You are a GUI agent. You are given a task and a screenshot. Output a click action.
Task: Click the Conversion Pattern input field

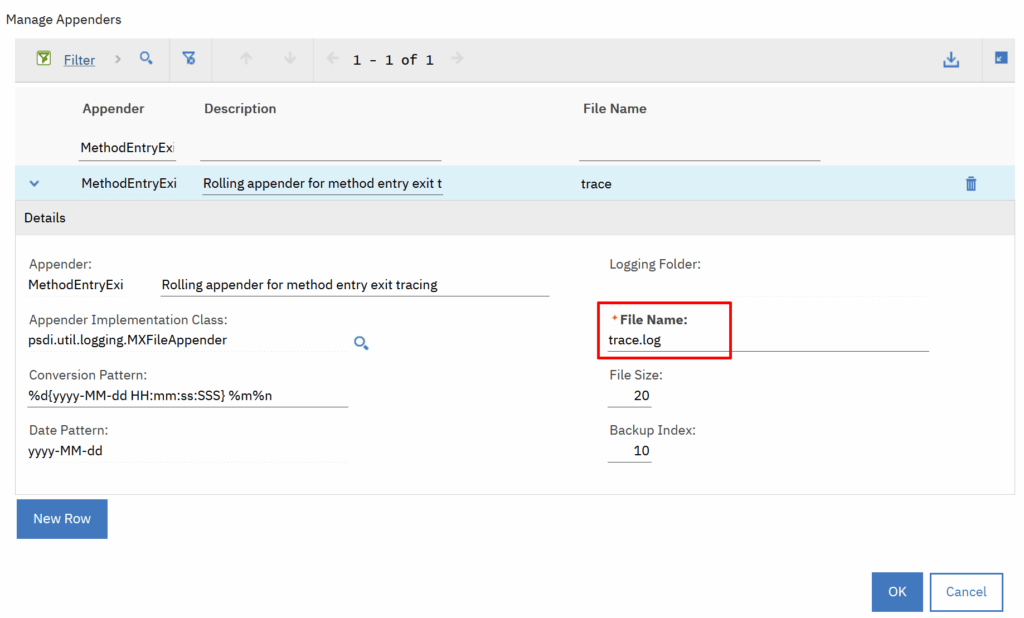coord(188,396)
